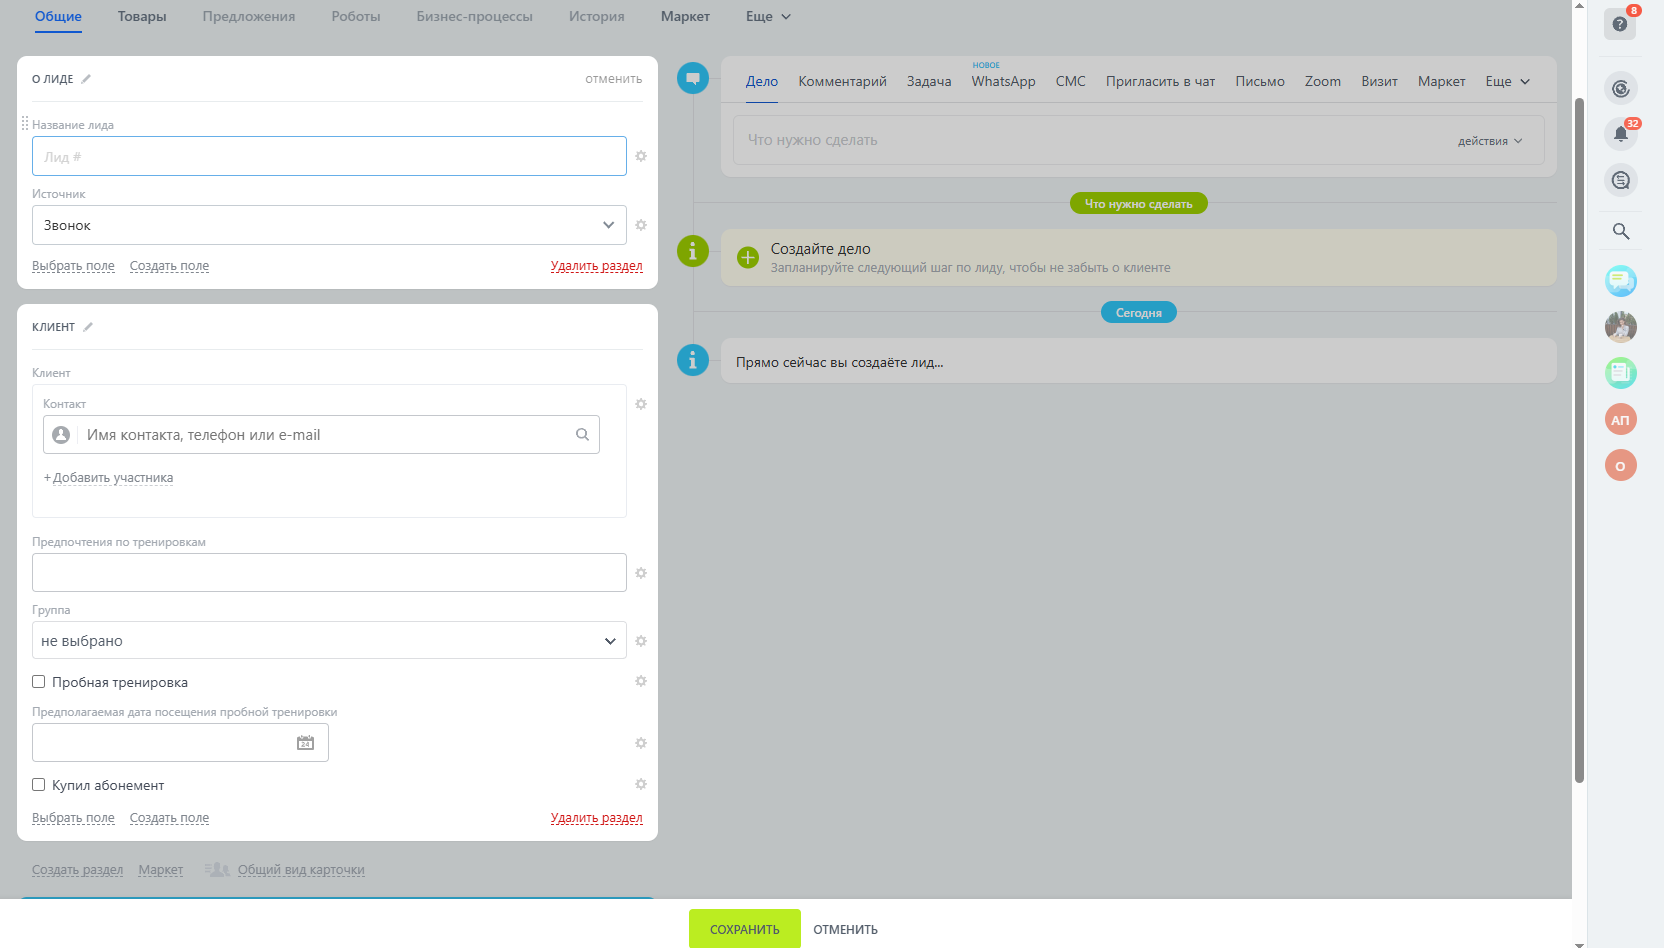Open the действия dropdown
The height and width of the screenshot is (948, 1664).
point(1490,141)
